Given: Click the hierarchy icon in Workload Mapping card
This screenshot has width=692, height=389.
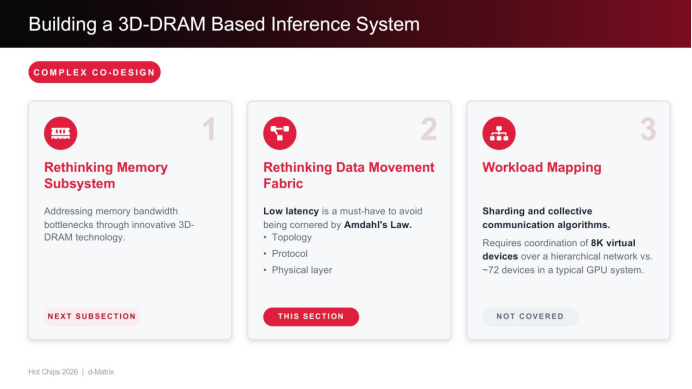Looking at the screenshot, I should click(499, 133).
